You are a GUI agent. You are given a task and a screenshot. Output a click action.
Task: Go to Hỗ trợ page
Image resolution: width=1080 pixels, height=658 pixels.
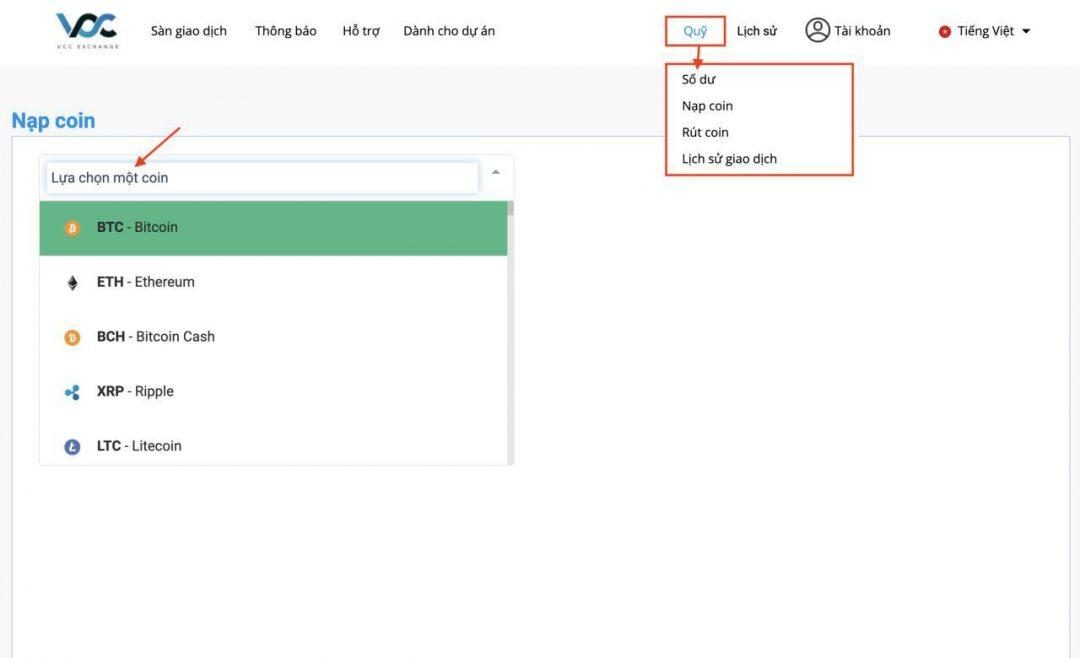pyautogui.click(x=361, y=31)
